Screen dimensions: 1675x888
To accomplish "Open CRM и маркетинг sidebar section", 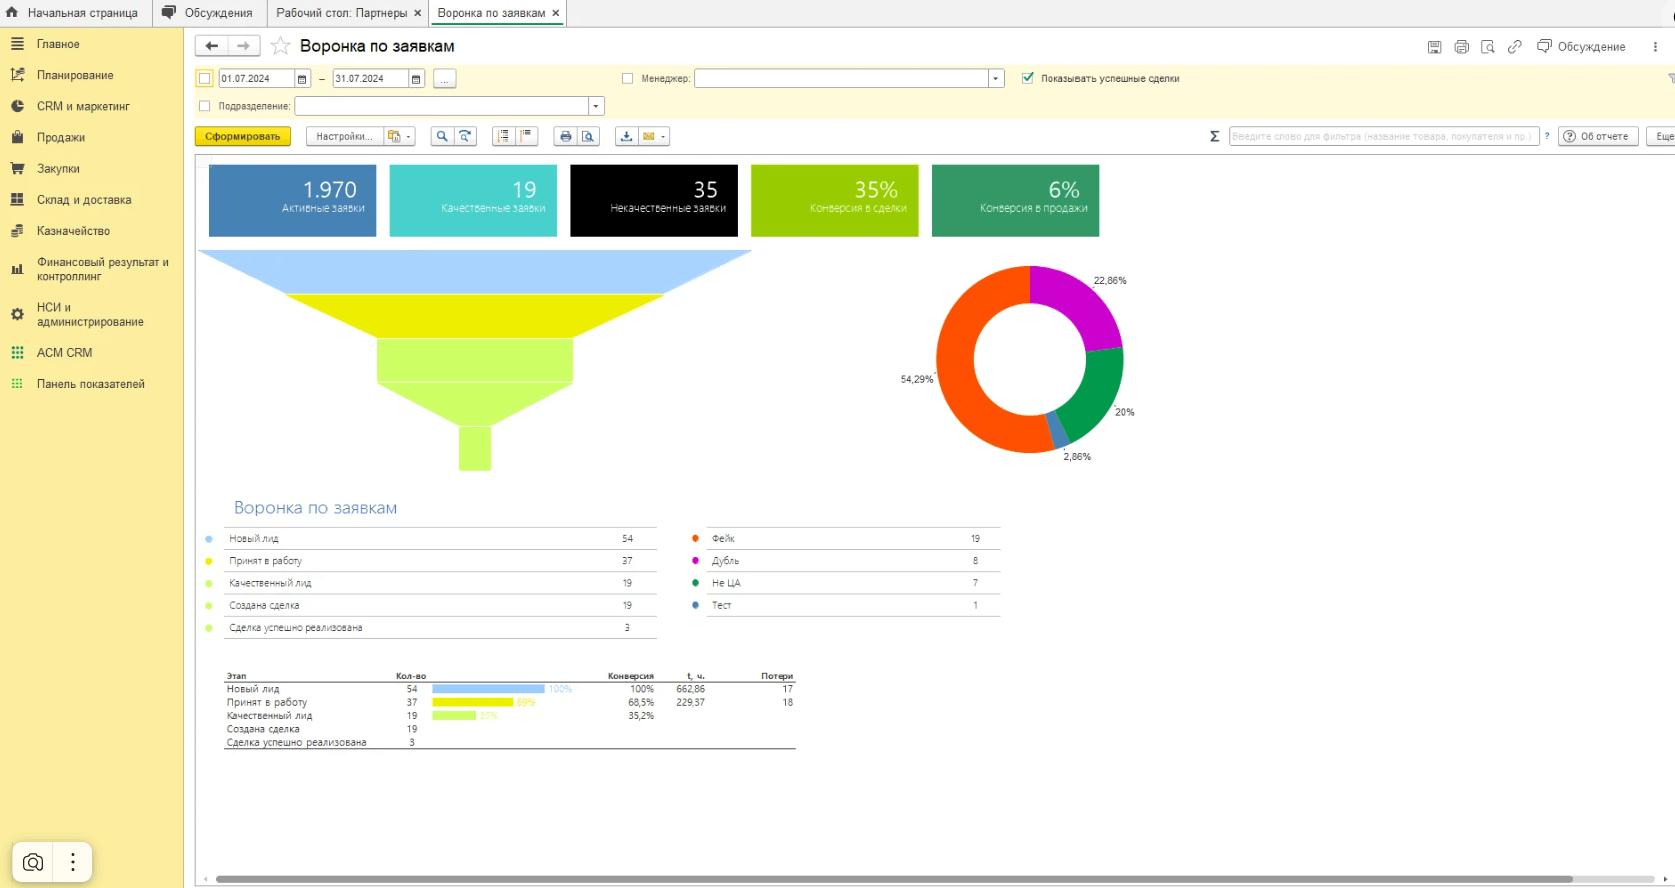I will point(83,106).
